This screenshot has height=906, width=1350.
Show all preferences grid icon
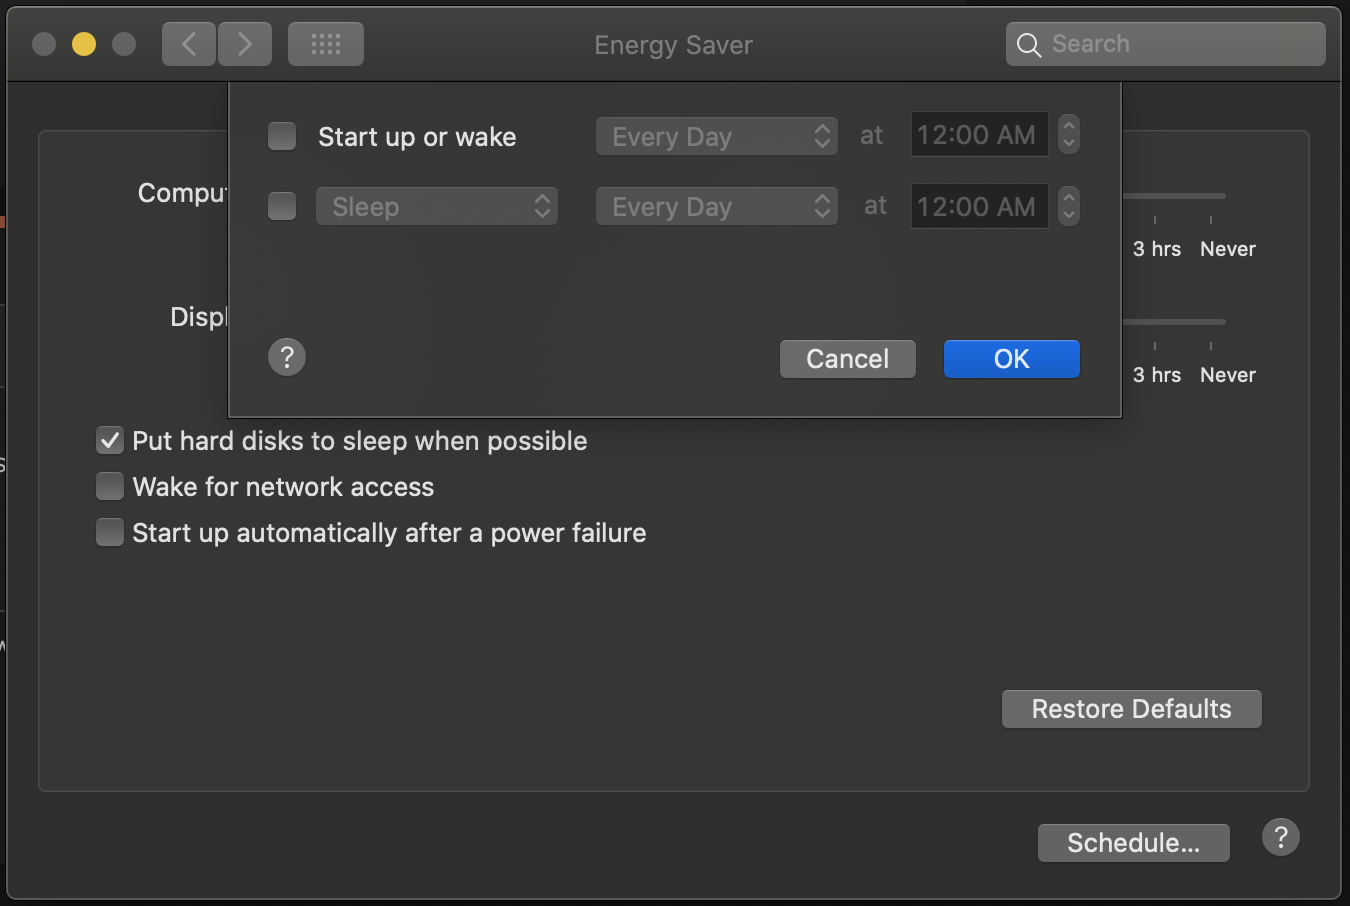click(x=326, y=45)
